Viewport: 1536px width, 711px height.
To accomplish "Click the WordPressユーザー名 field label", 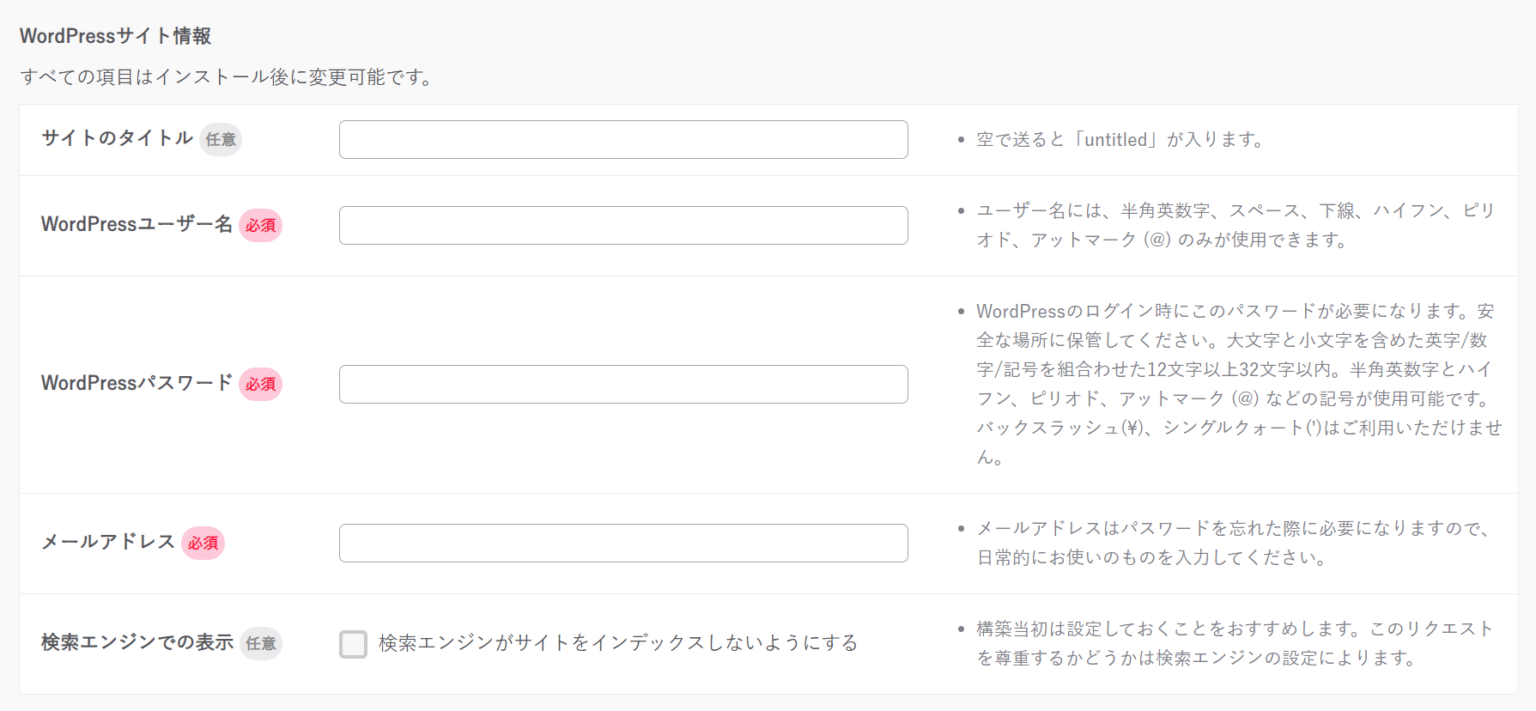I will point(136,225).
